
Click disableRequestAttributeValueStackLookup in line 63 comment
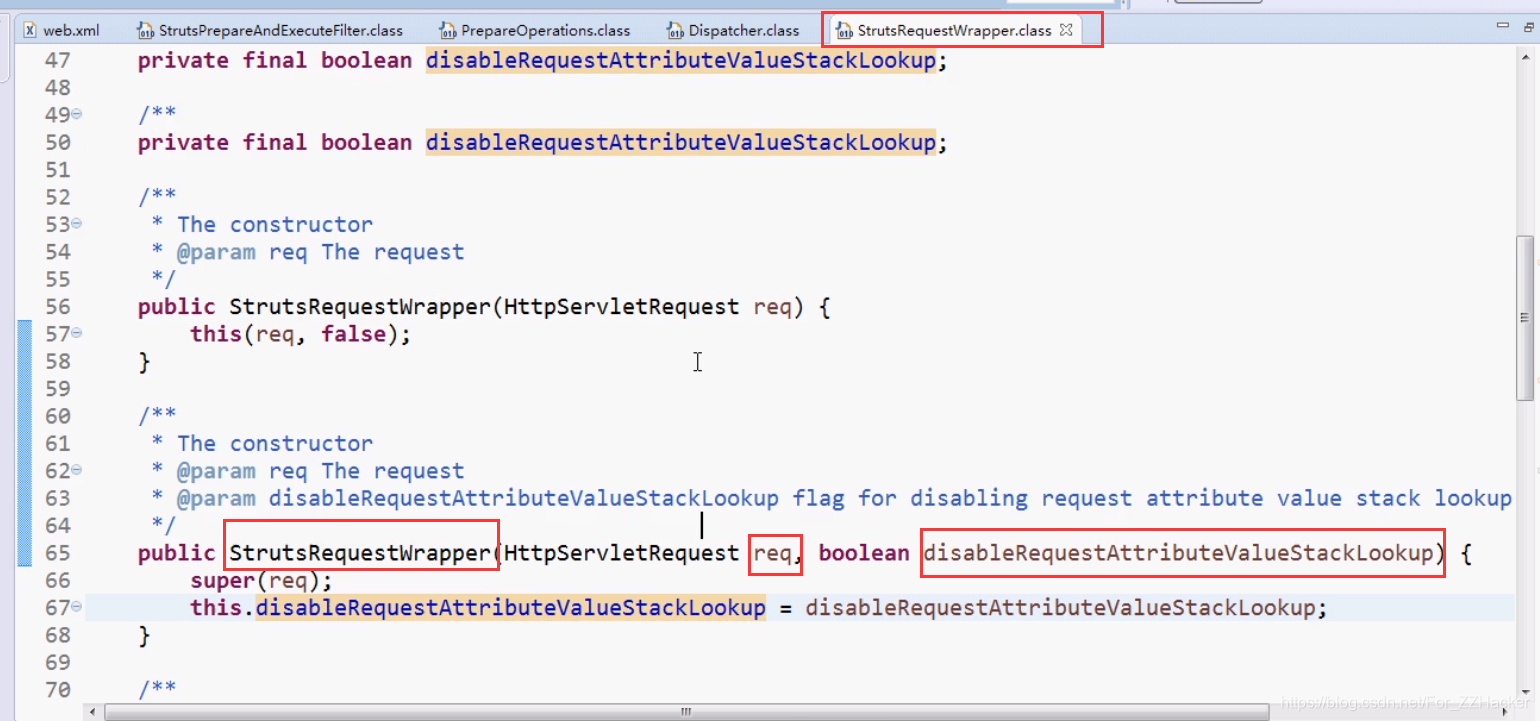pos(524,498)
